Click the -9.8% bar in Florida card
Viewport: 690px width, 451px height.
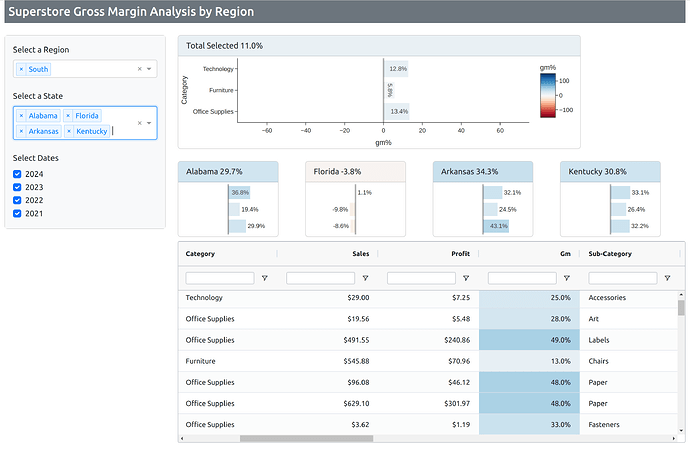click(x=352, y=209)
